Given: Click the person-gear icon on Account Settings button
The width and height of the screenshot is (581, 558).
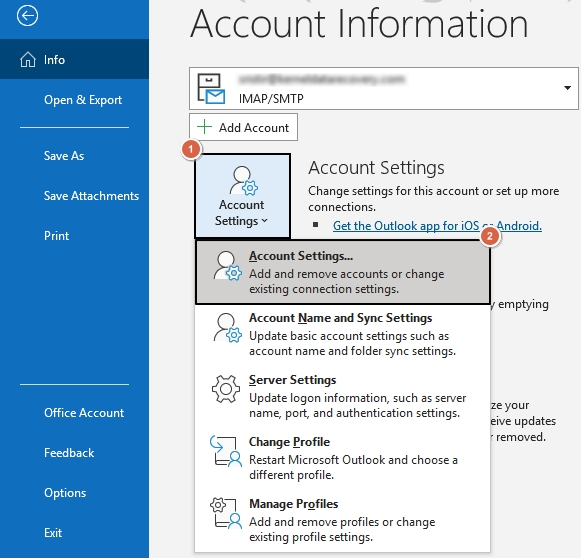Looking at the screenshot, I should (x=243, y=181).
